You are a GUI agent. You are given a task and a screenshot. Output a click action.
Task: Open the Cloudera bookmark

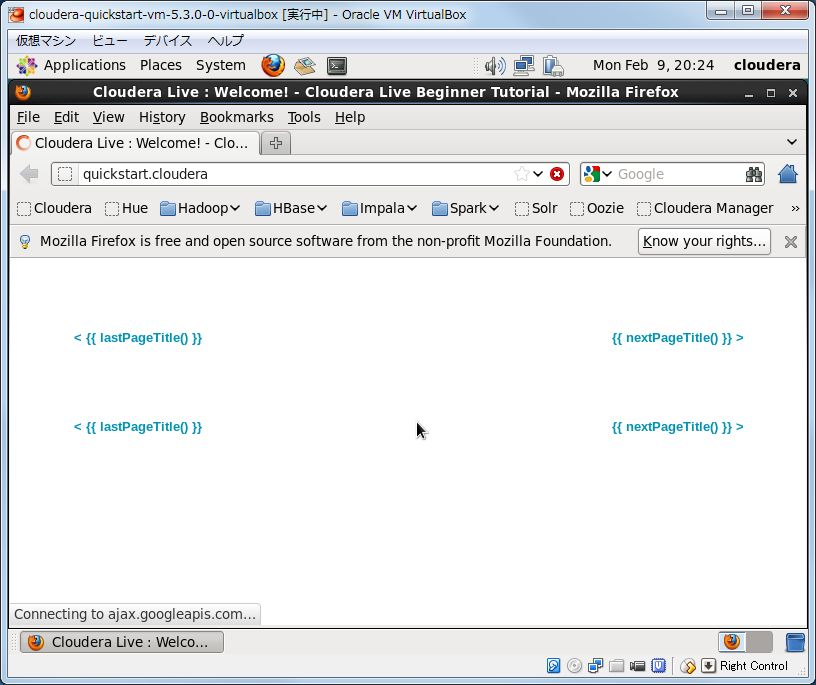[x=54, y=208]
